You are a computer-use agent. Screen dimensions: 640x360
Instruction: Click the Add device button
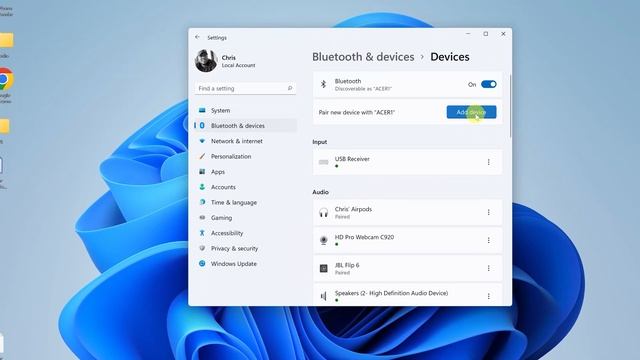[471, 112]
